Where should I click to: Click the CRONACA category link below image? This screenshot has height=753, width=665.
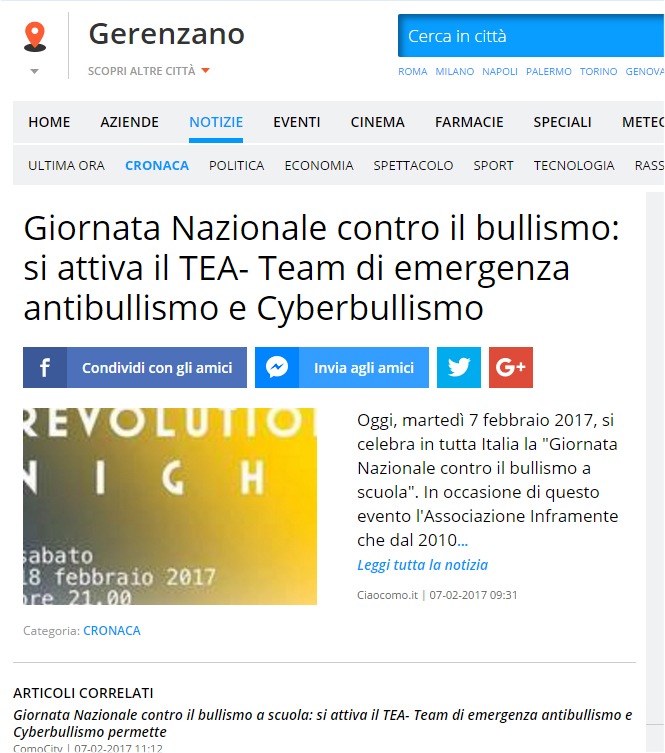(x=112, y=631)
